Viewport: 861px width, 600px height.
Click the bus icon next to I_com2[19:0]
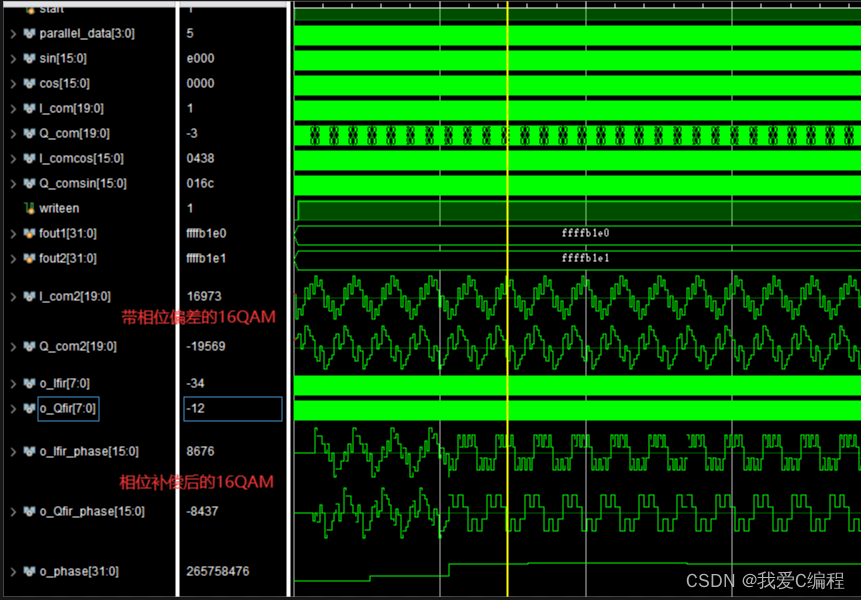(x=29, y=296)
